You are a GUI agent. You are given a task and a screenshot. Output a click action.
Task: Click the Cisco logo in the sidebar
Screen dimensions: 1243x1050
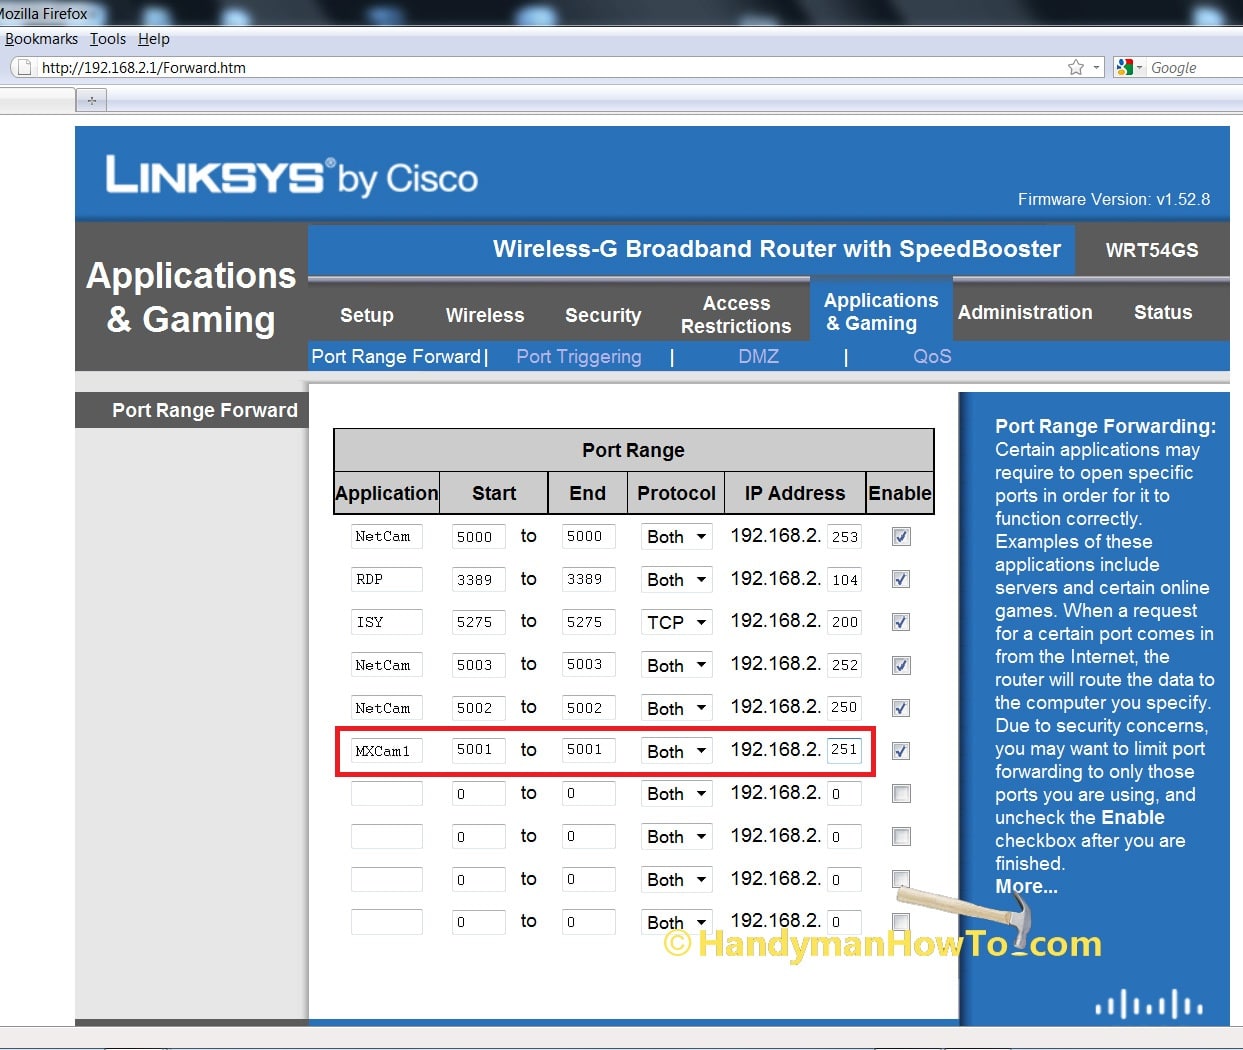tap(1149, 1003)
